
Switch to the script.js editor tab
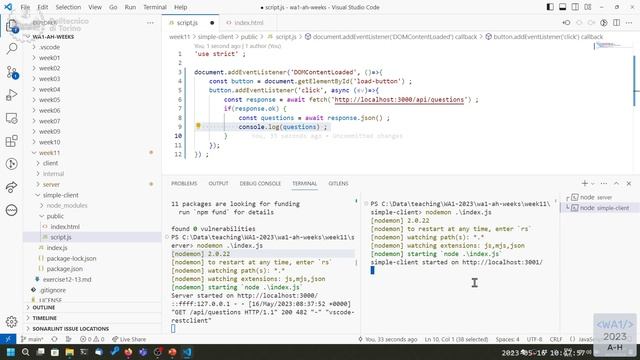pyautogui.click(x=191, y=23)
